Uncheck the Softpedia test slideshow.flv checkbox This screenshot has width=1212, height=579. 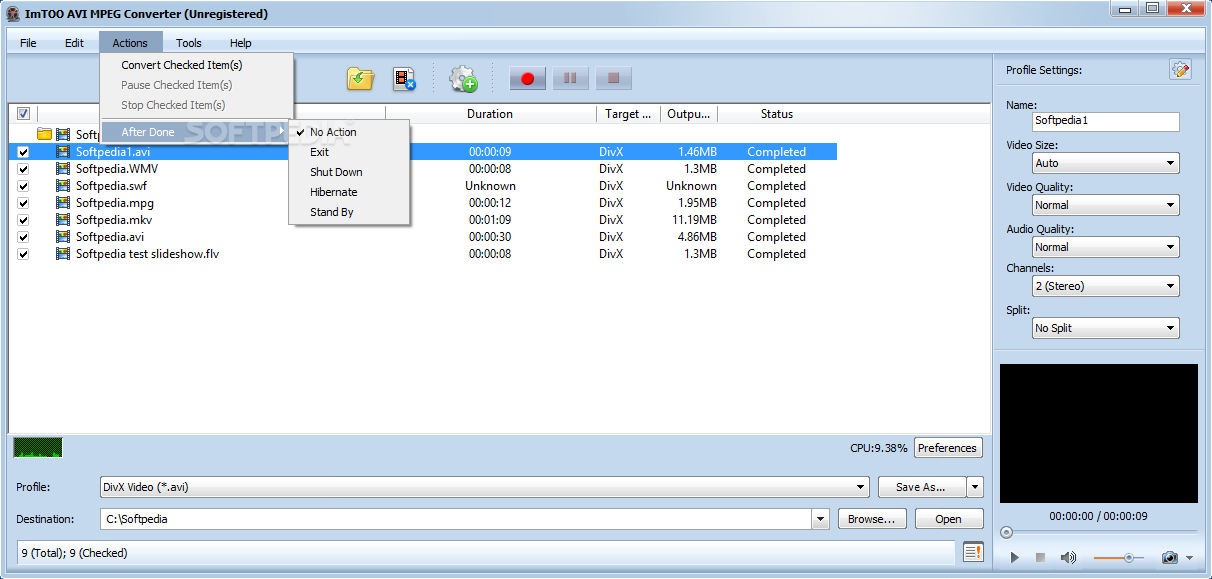(23, 254)
